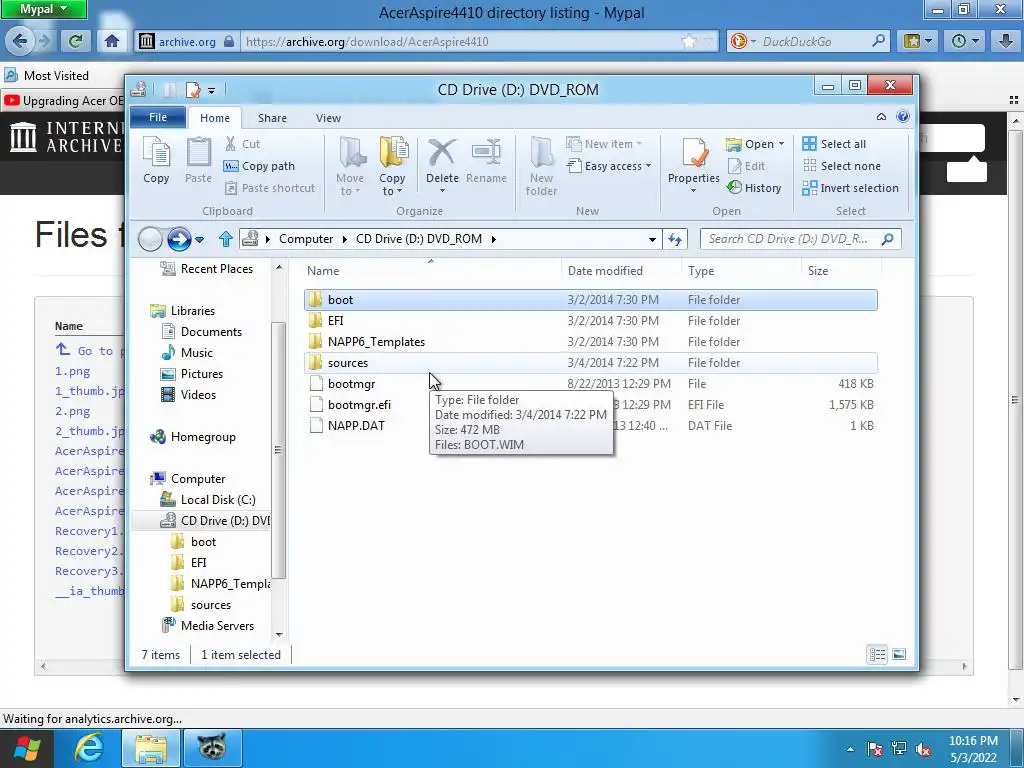Click the Mypal bookmarks star menu icon
This screenshot has height=768, width=1024.
[918, 41]
